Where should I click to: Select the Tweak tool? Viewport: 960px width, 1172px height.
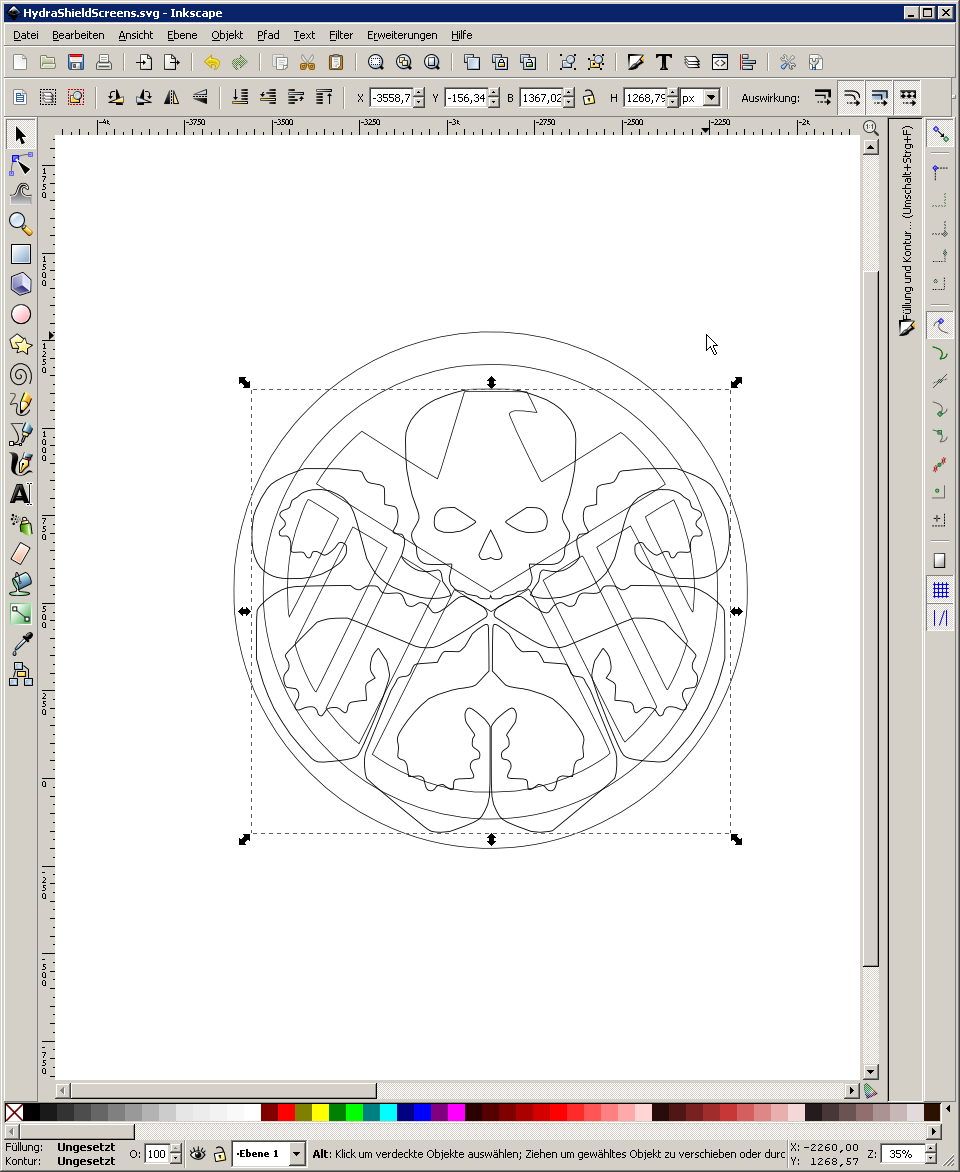click(20, 194)
